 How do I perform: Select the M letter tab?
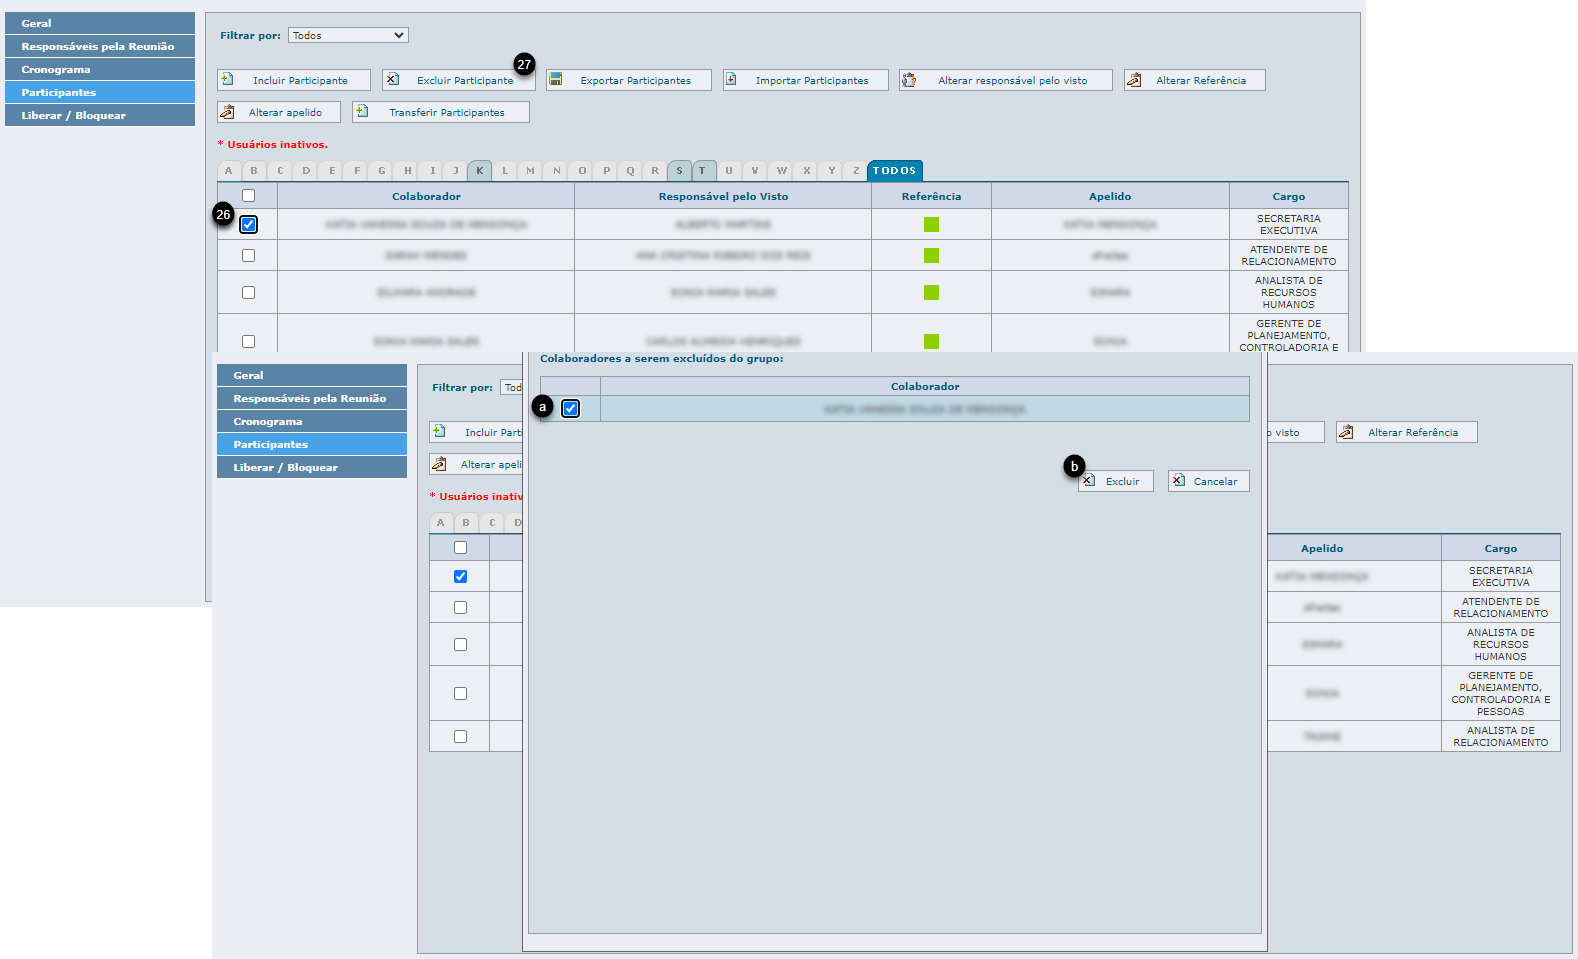tap(530, 171)
